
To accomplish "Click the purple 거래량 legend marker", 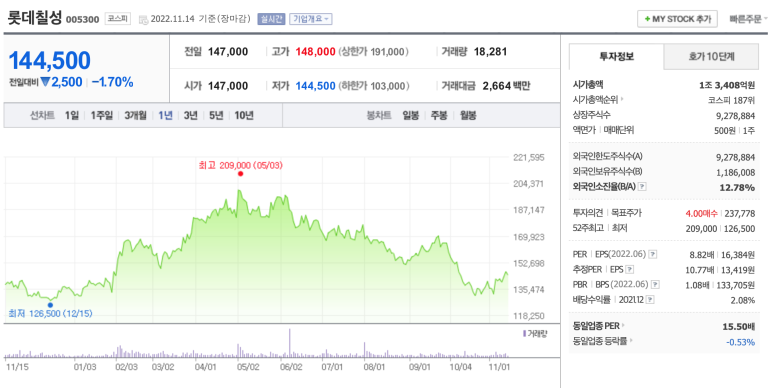I will [x=525, y=334].
